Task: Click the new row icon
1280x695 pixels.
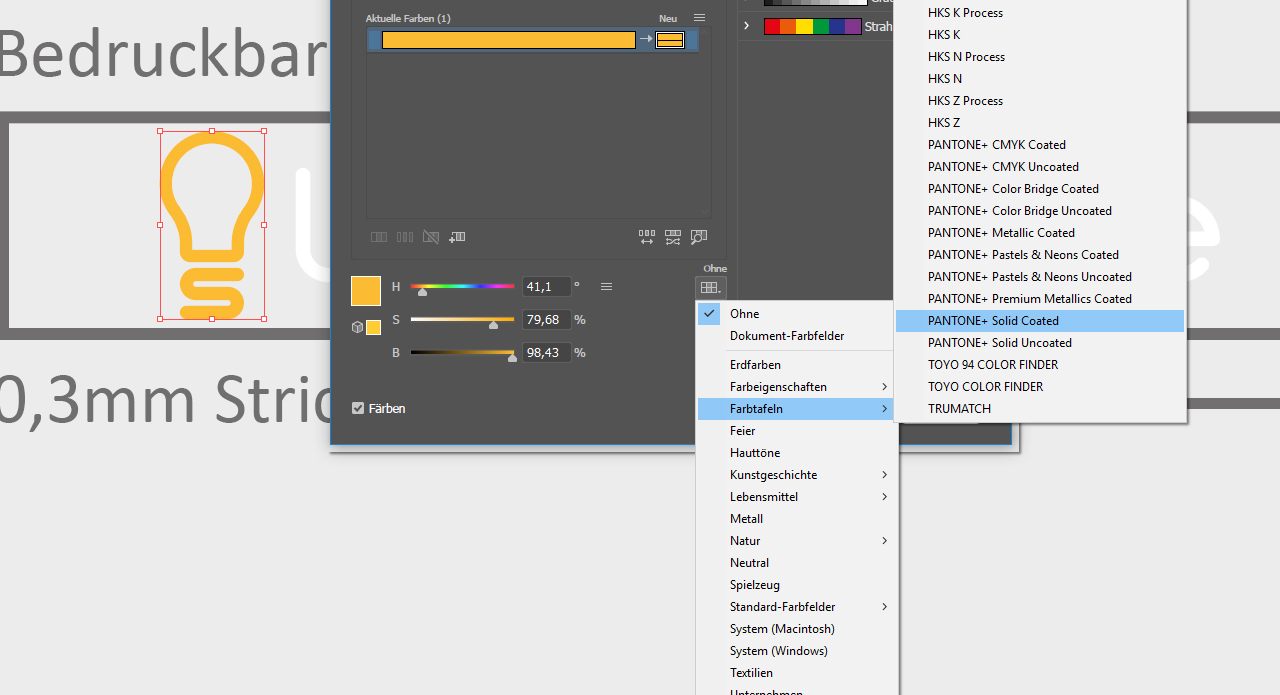Action: pyautogui.click(x=457, y=237)
